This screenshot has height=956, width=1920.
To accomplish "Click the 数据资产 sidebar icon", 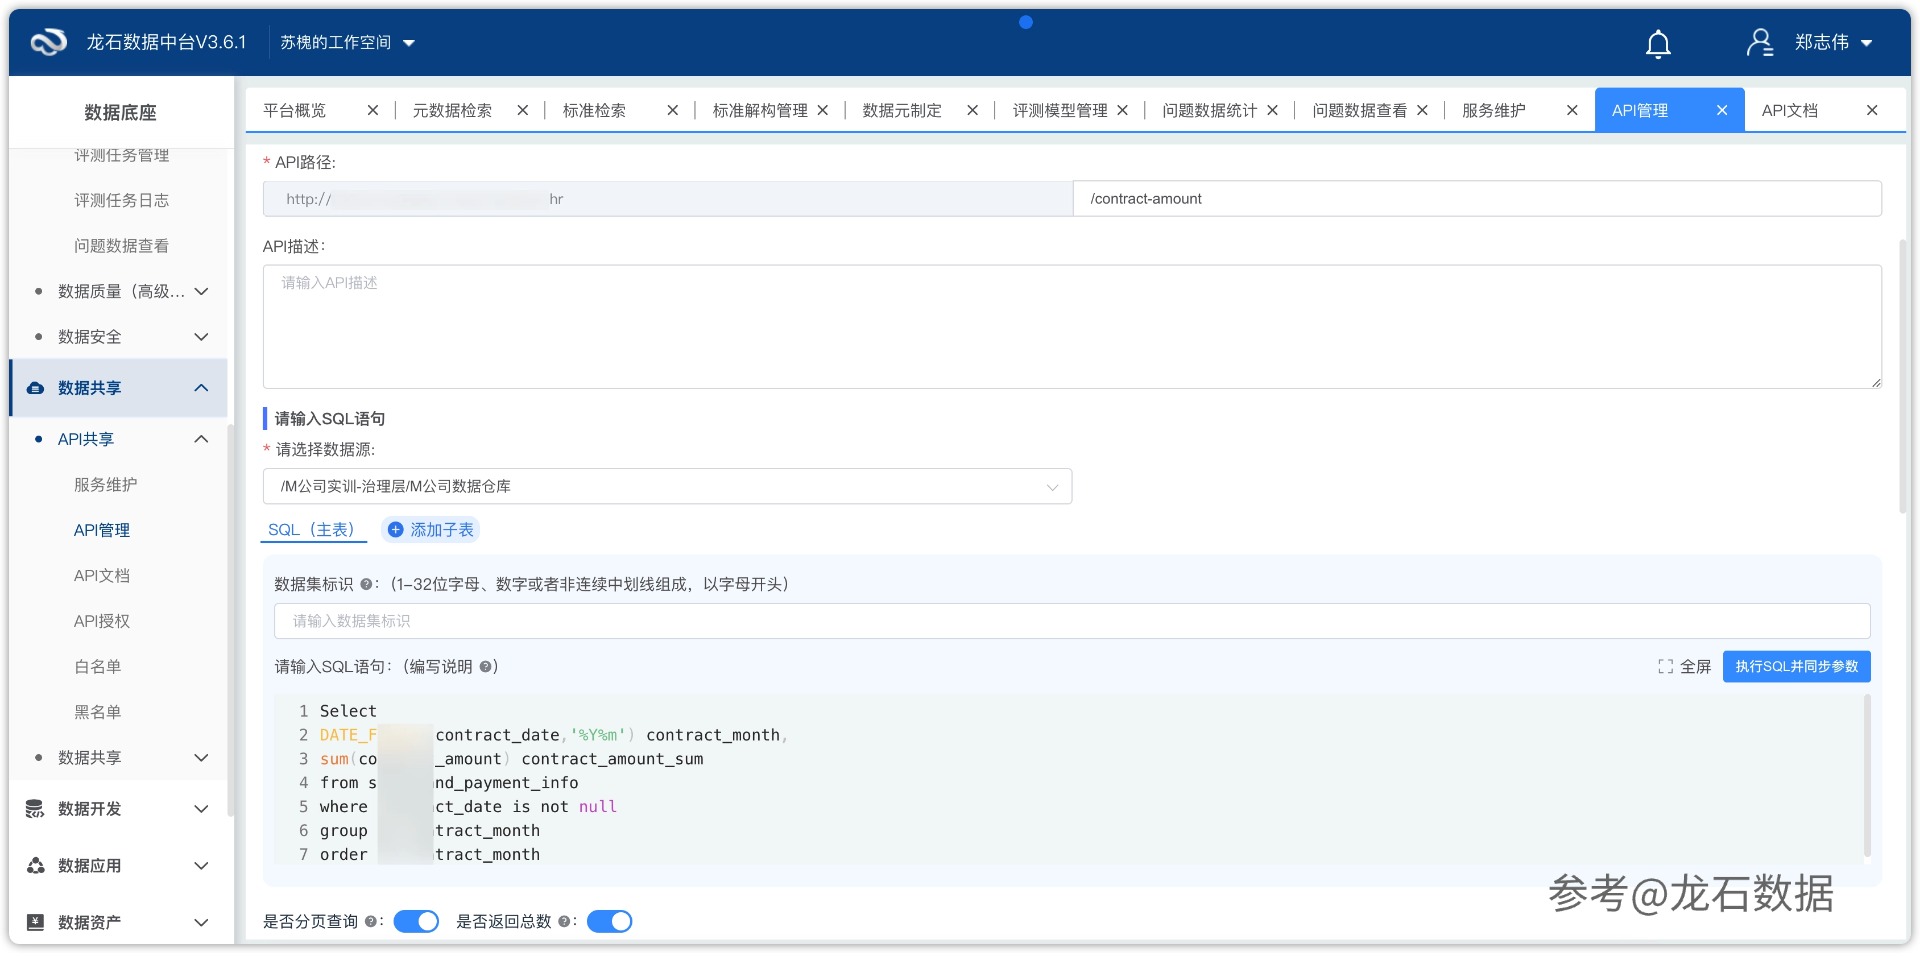I will click(x=35, y=922).
